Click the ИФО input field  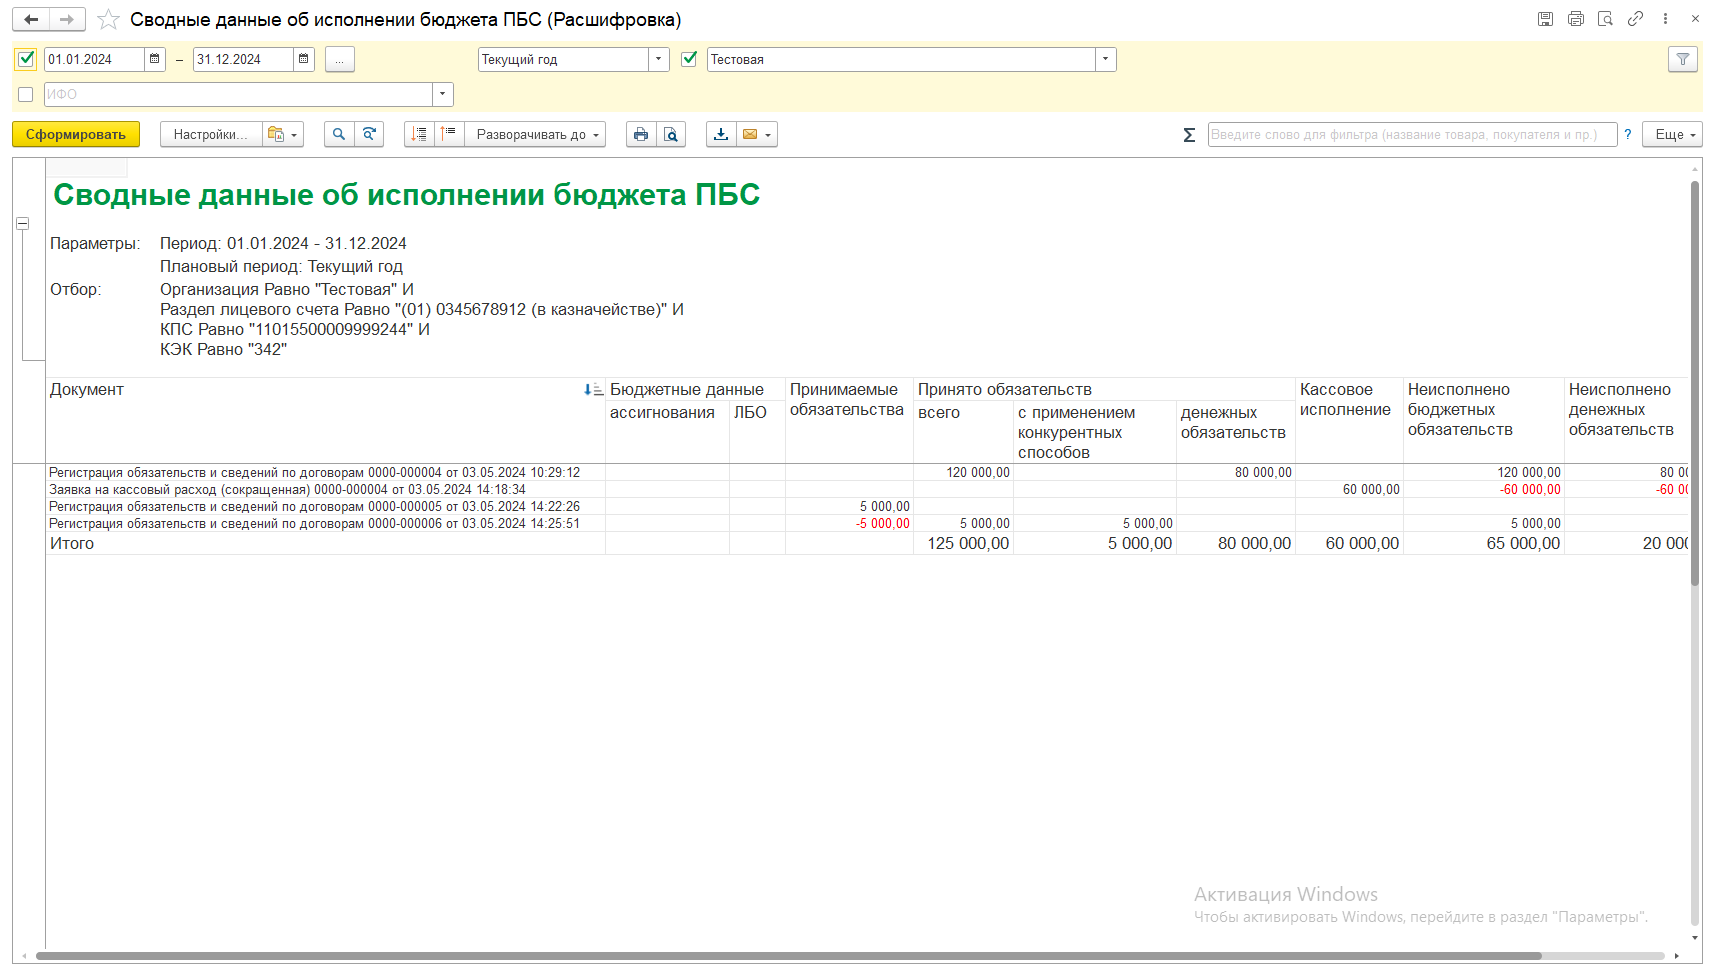tap(239, 94)
